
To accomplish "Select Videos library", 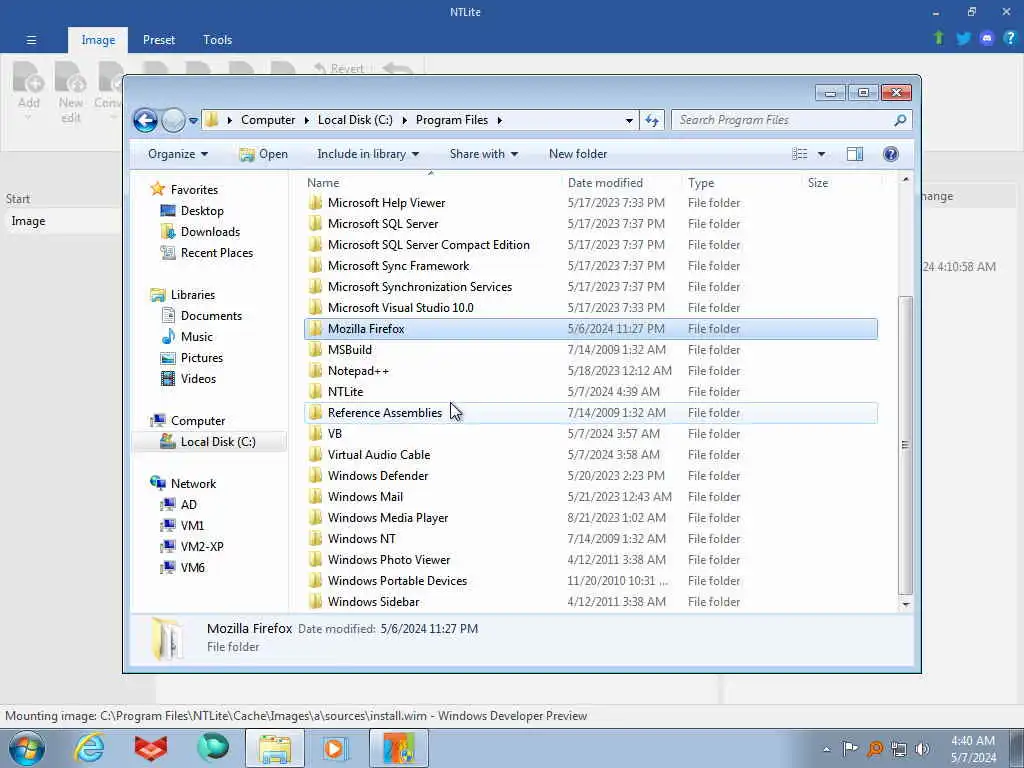I will pyautogui.click(x=198, y=379).
